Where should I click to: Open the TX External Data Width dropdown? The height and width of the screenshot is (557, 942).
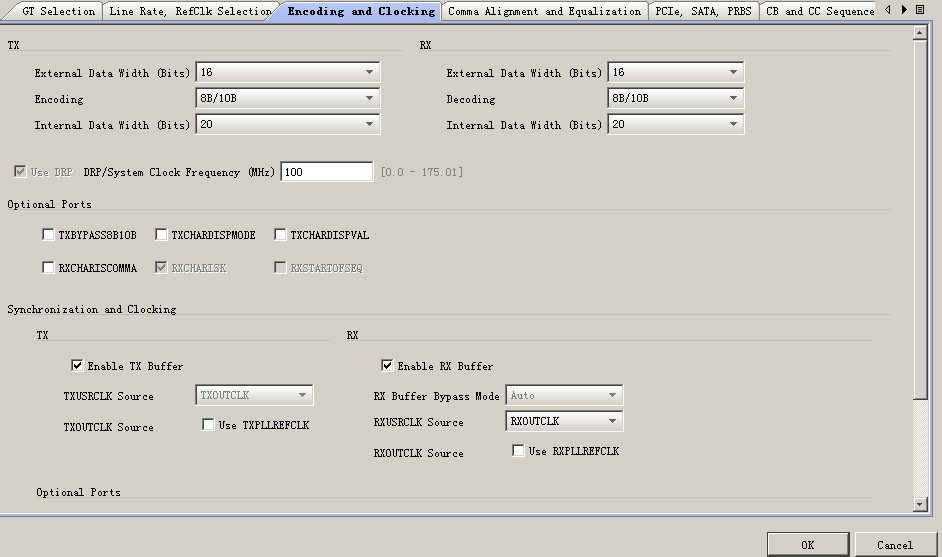(288, 72)
